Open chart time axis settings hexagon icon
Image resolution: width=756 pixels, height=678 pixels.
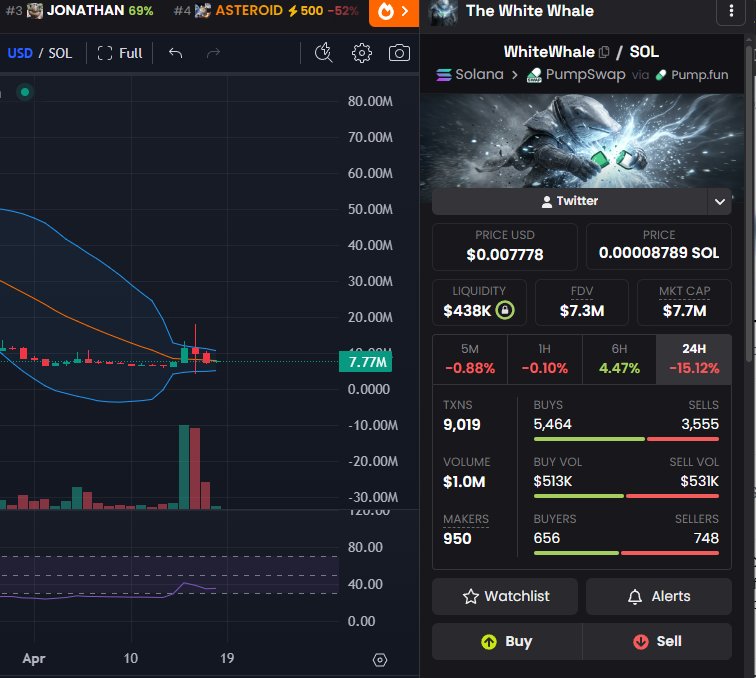pos(380,660)
